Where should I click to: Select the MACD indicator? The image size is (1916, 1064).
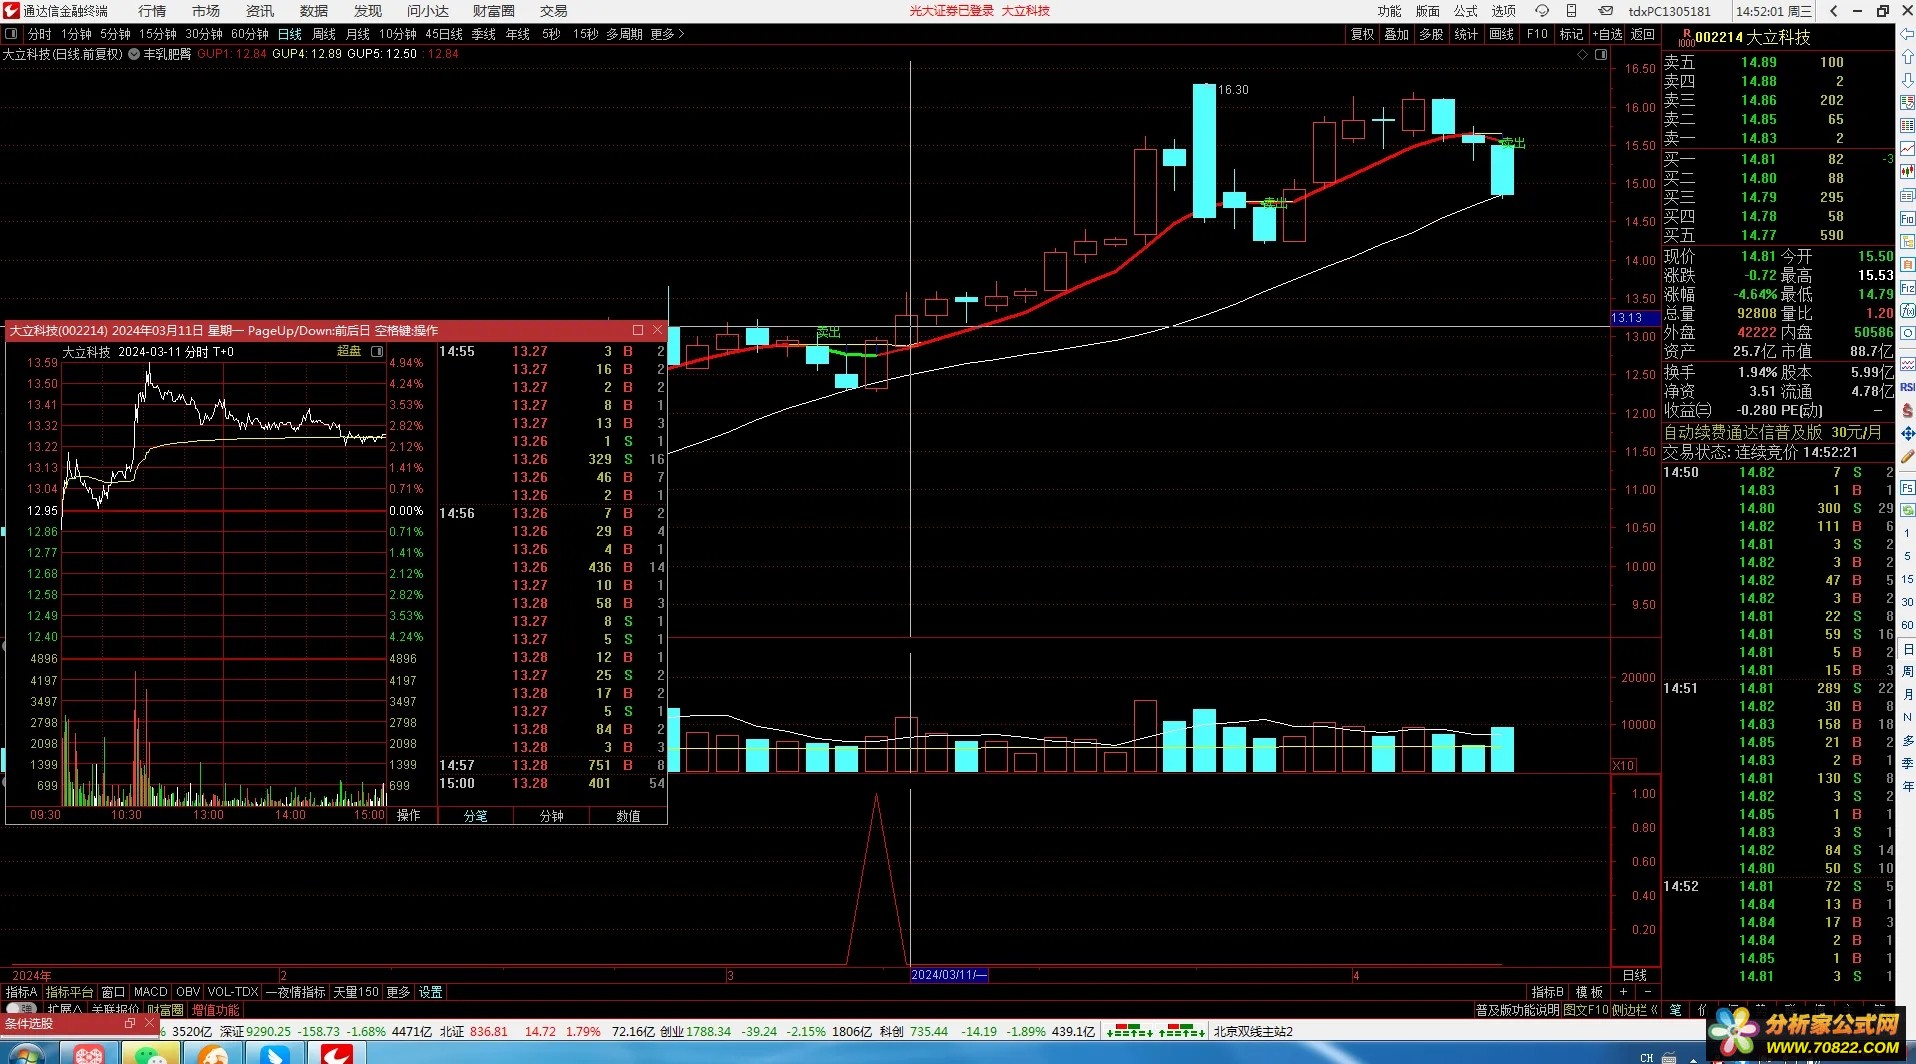151,992
